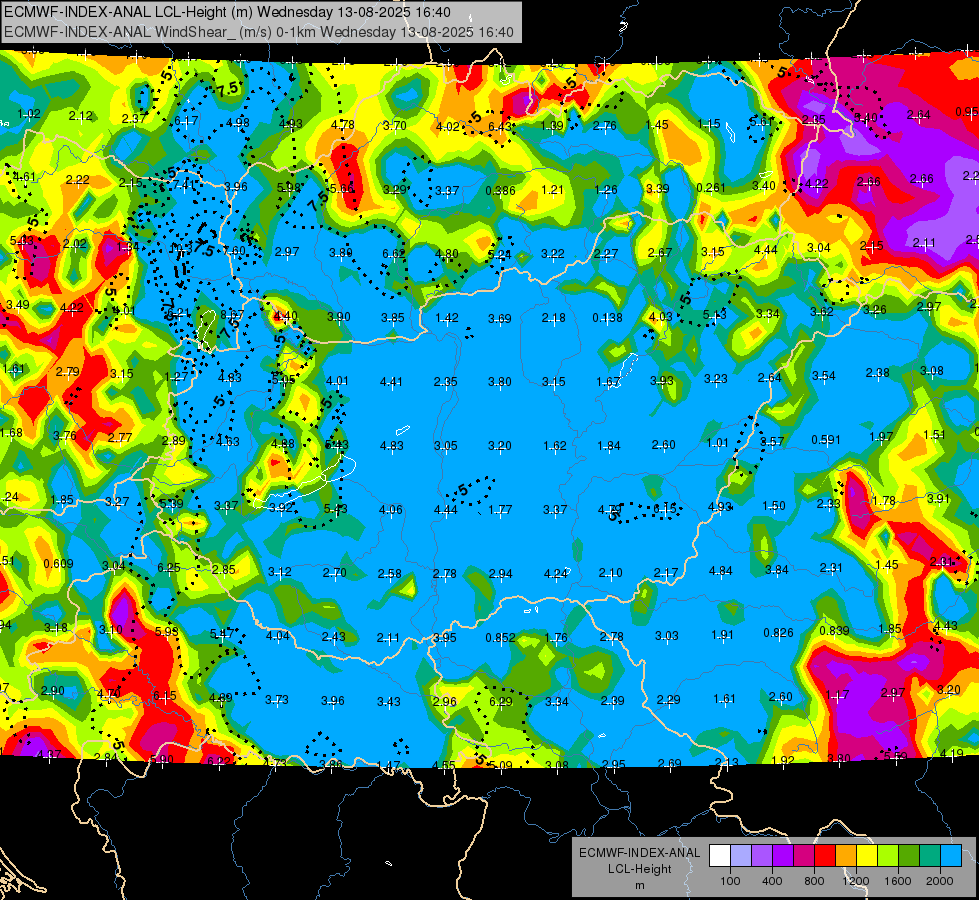Click the teal legend swatch
The height and width of the screenshot is (900, 979).
(x=930, y=856)
